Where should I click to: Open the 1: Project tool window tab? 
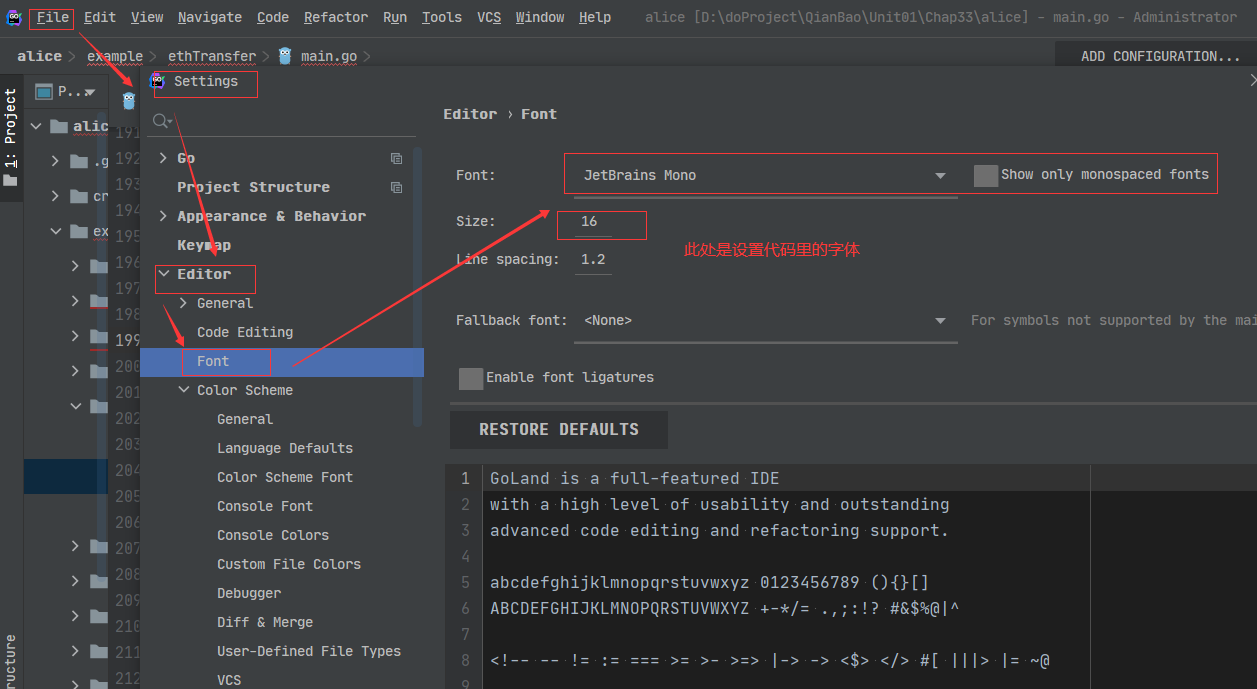point(11,137)
